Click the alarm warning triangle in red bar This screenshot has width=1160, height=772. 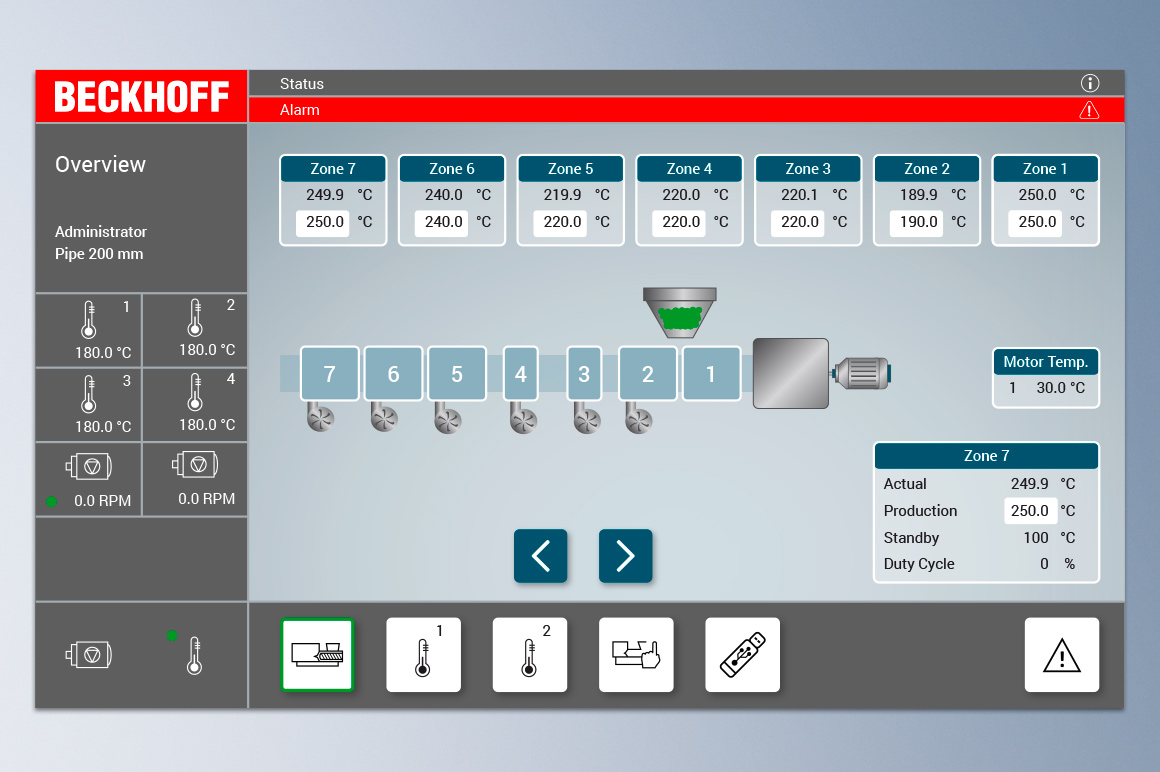pyautogui.click(x=1089, y=110)
